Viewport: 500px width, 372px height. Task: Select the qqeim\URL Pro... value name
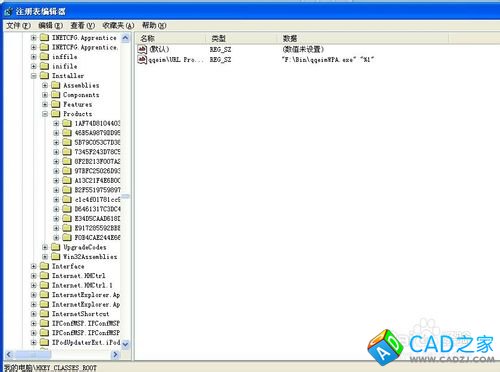[x=176, y=60]
